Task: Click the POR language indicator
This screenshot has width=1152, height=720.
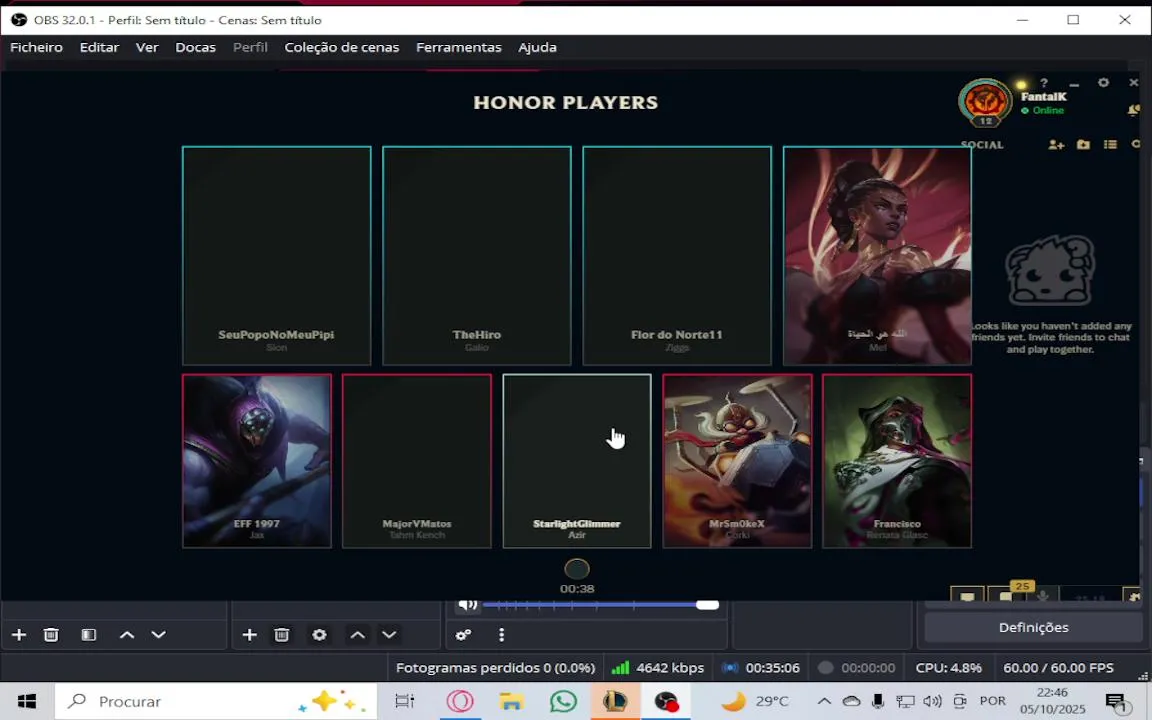Action: [993, 702]
